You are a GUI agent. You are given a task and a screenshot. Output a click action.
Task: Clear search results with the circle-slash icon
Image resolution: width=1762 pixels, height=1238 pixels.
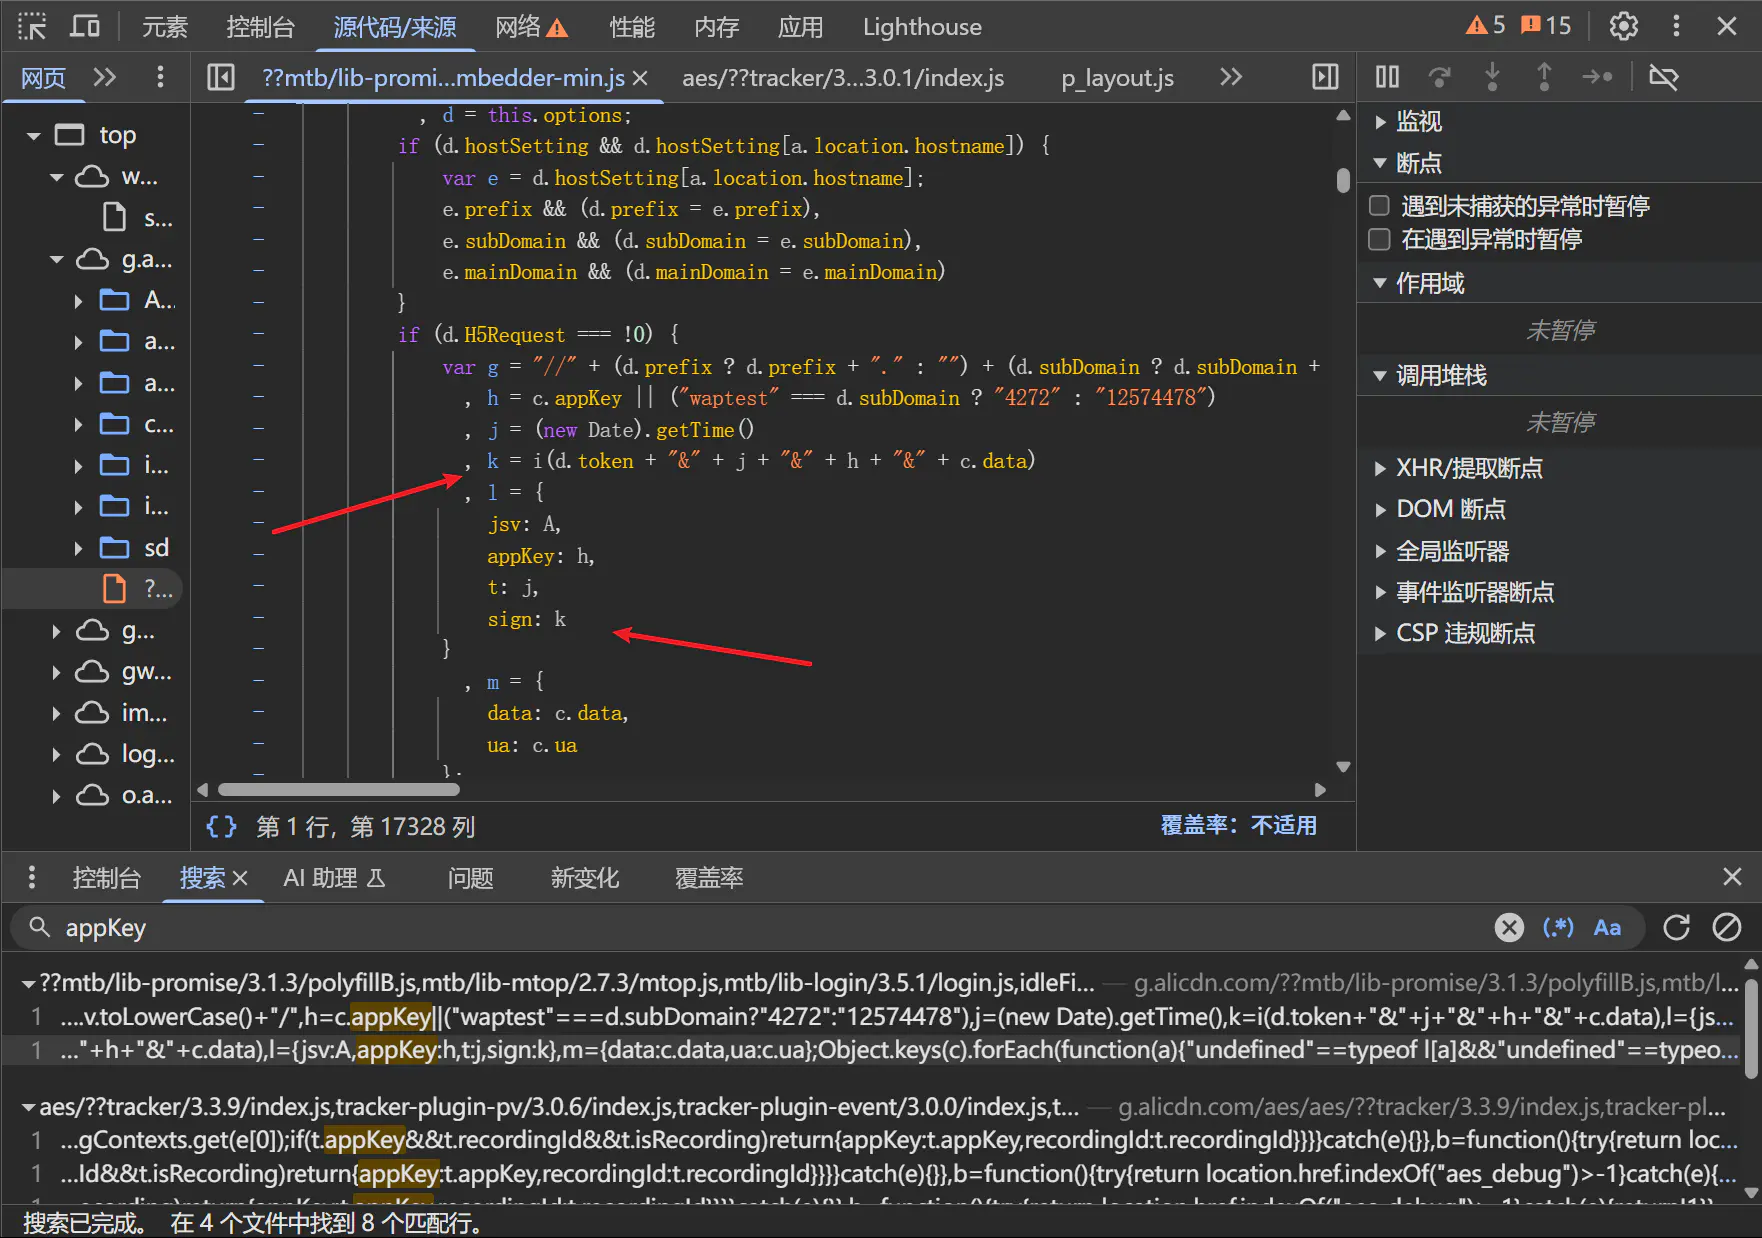tap(1727, 928)
